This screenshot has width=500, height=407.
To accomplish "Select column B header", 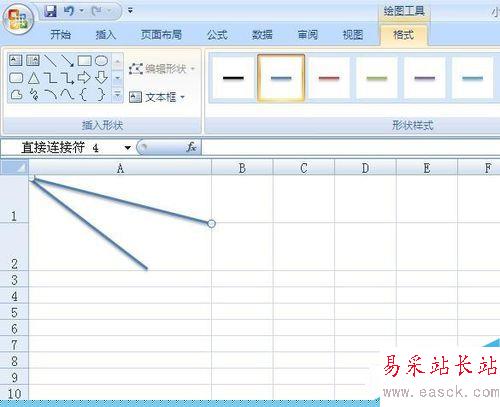I will pyautogui.click(x=242, y=168).
